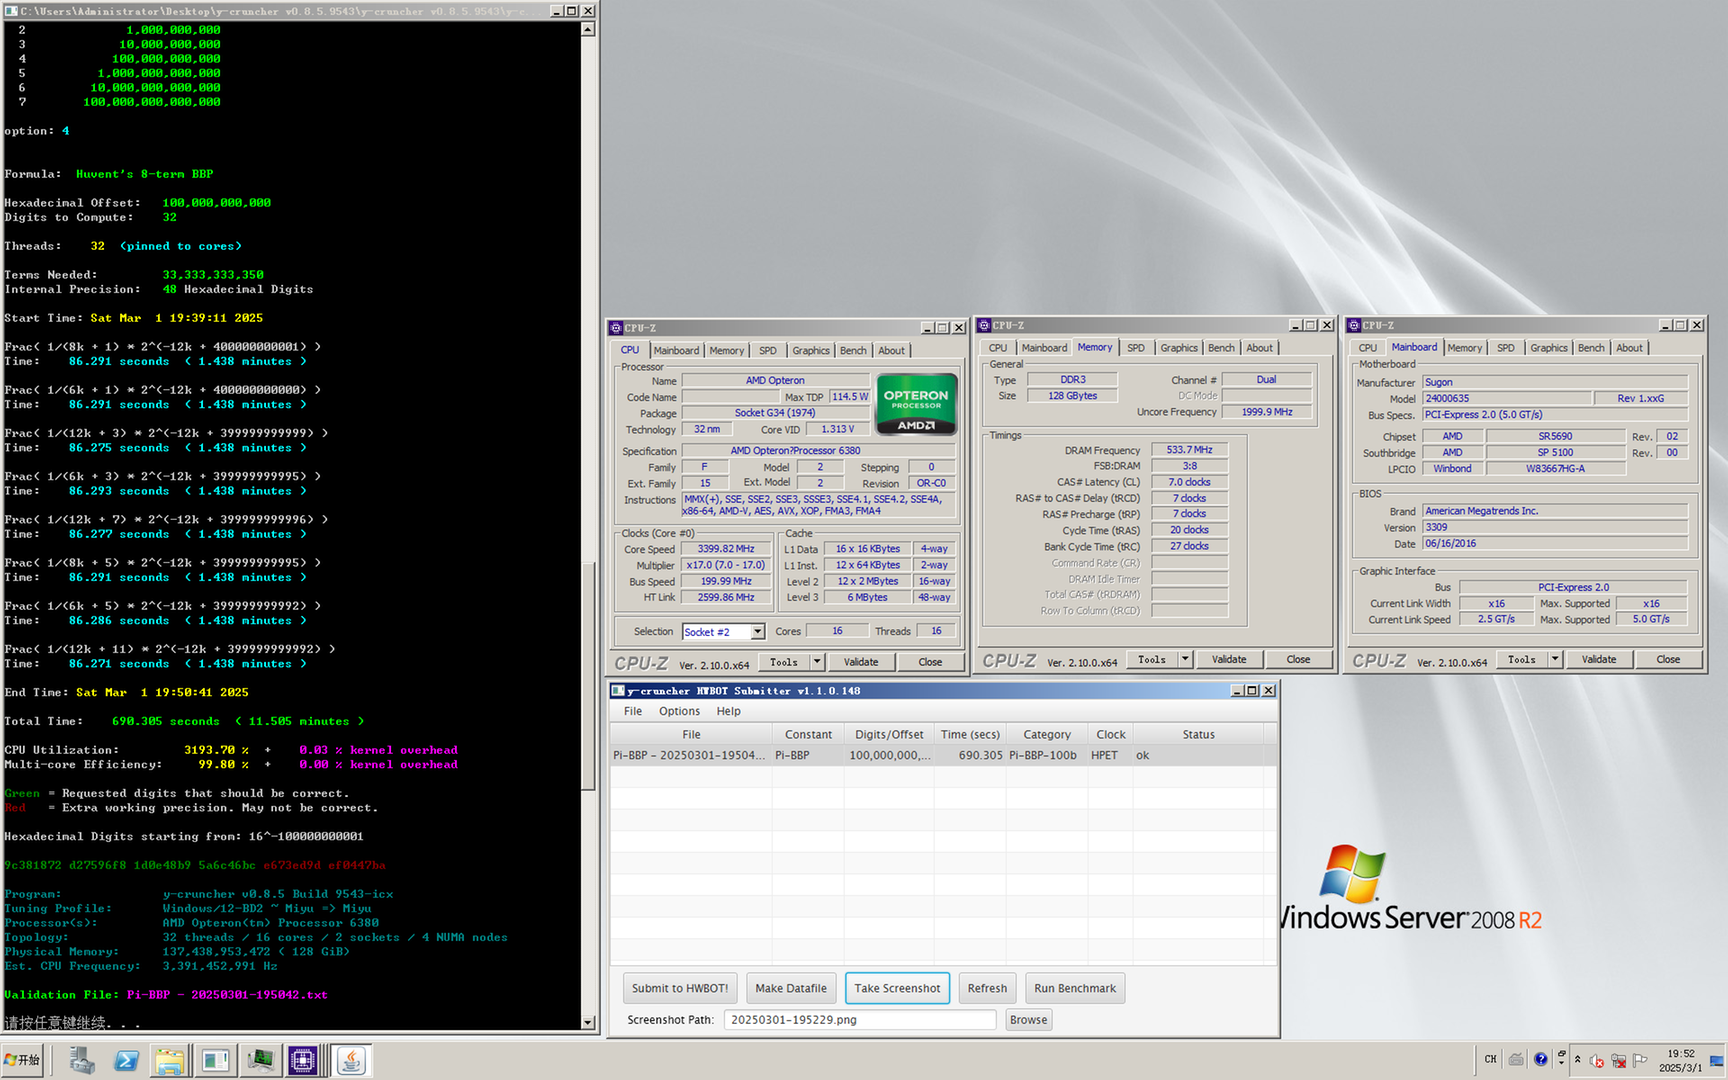The width and height of the screenshot is (1728, 1080).
Task: Open Graphics tab in CPU-Z CPU window
Action: [811, 351]
